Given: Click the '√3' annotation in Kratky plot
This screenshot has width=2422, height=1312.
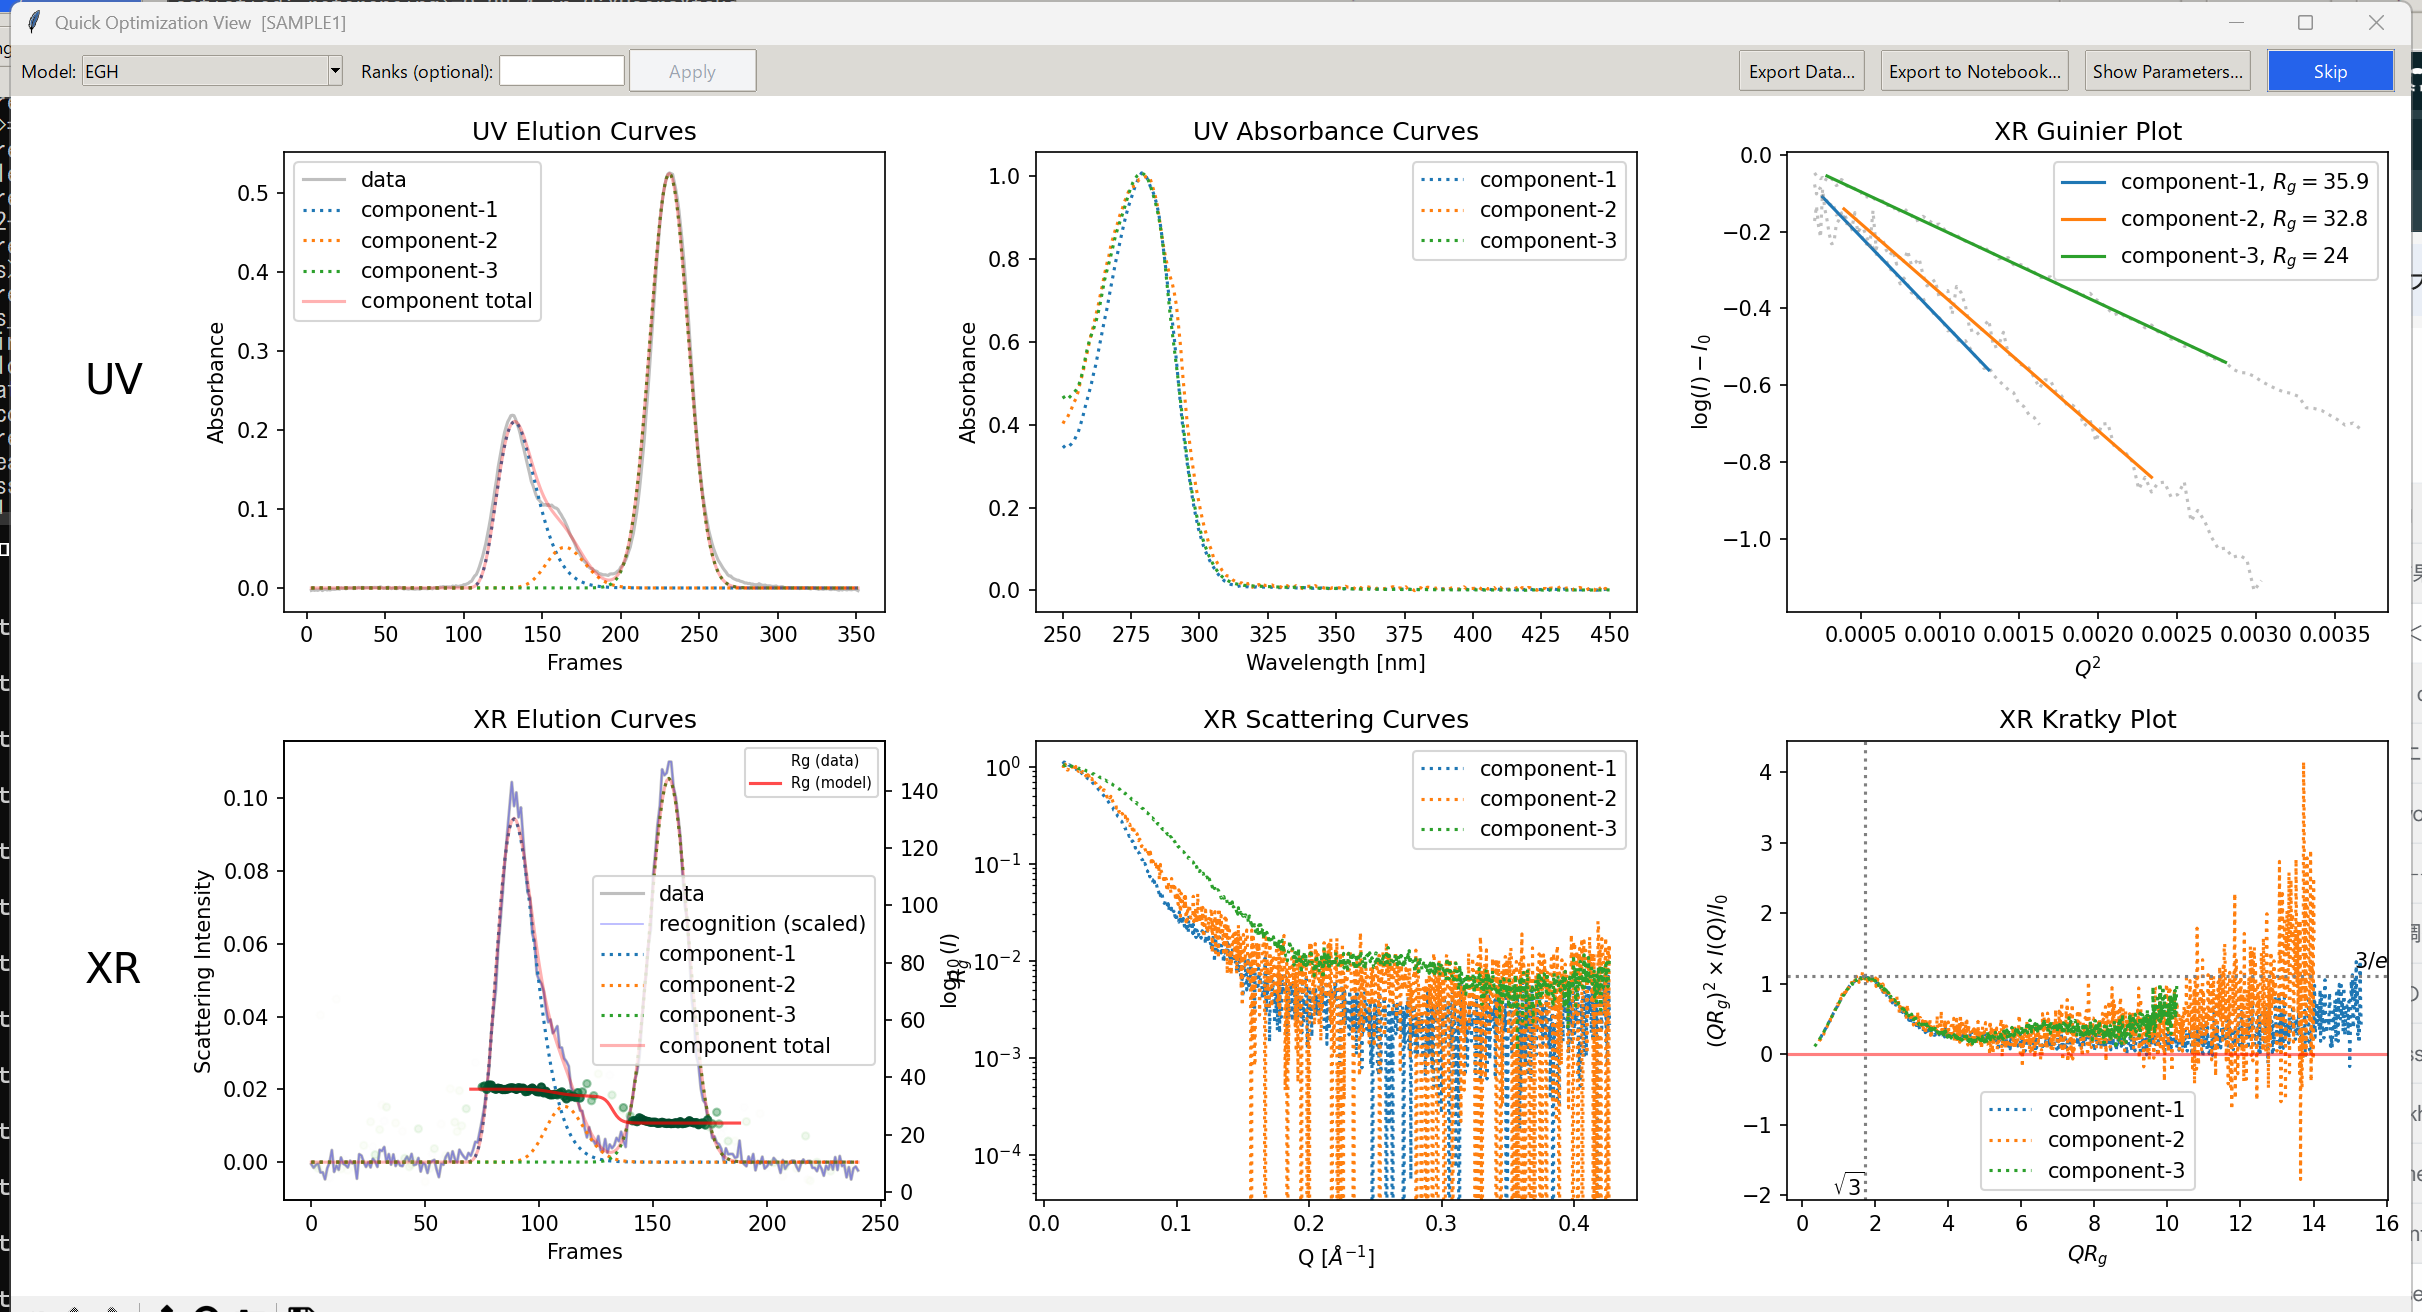Looking at the screenshot, I should pos(1848,1185).
